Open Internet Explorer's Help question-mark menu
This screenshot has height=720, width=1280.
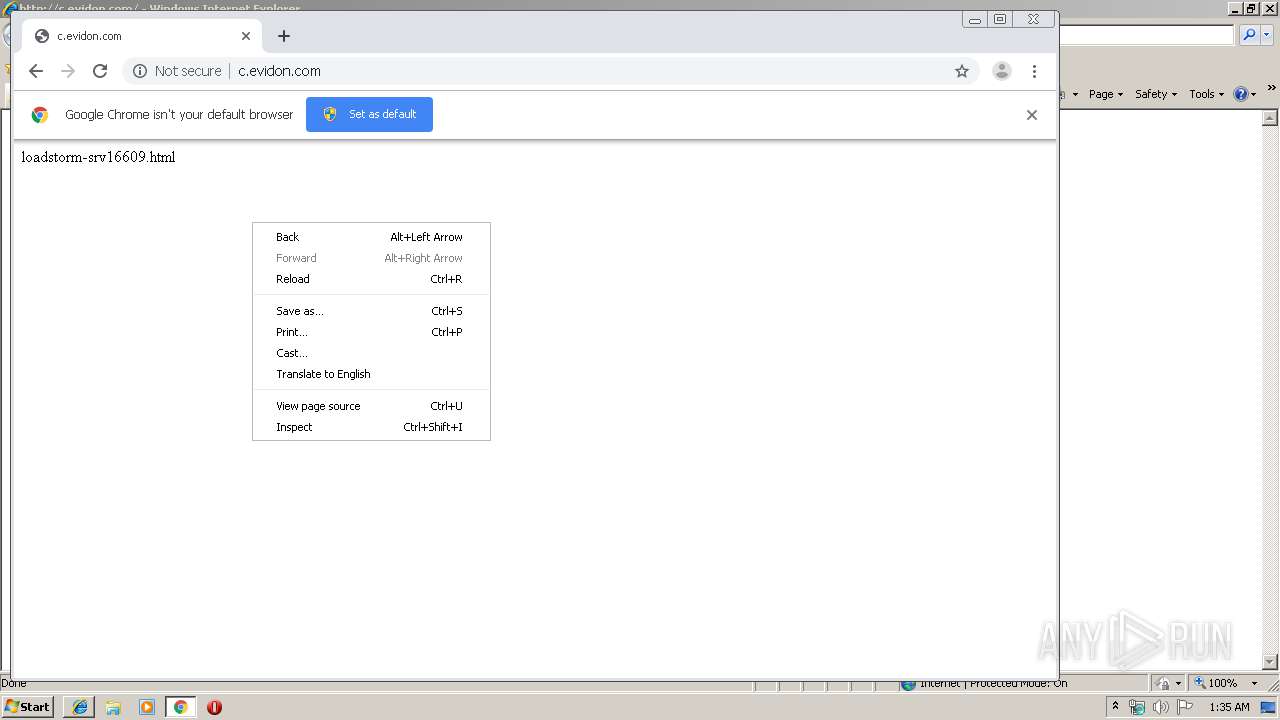coord(1245,94)
